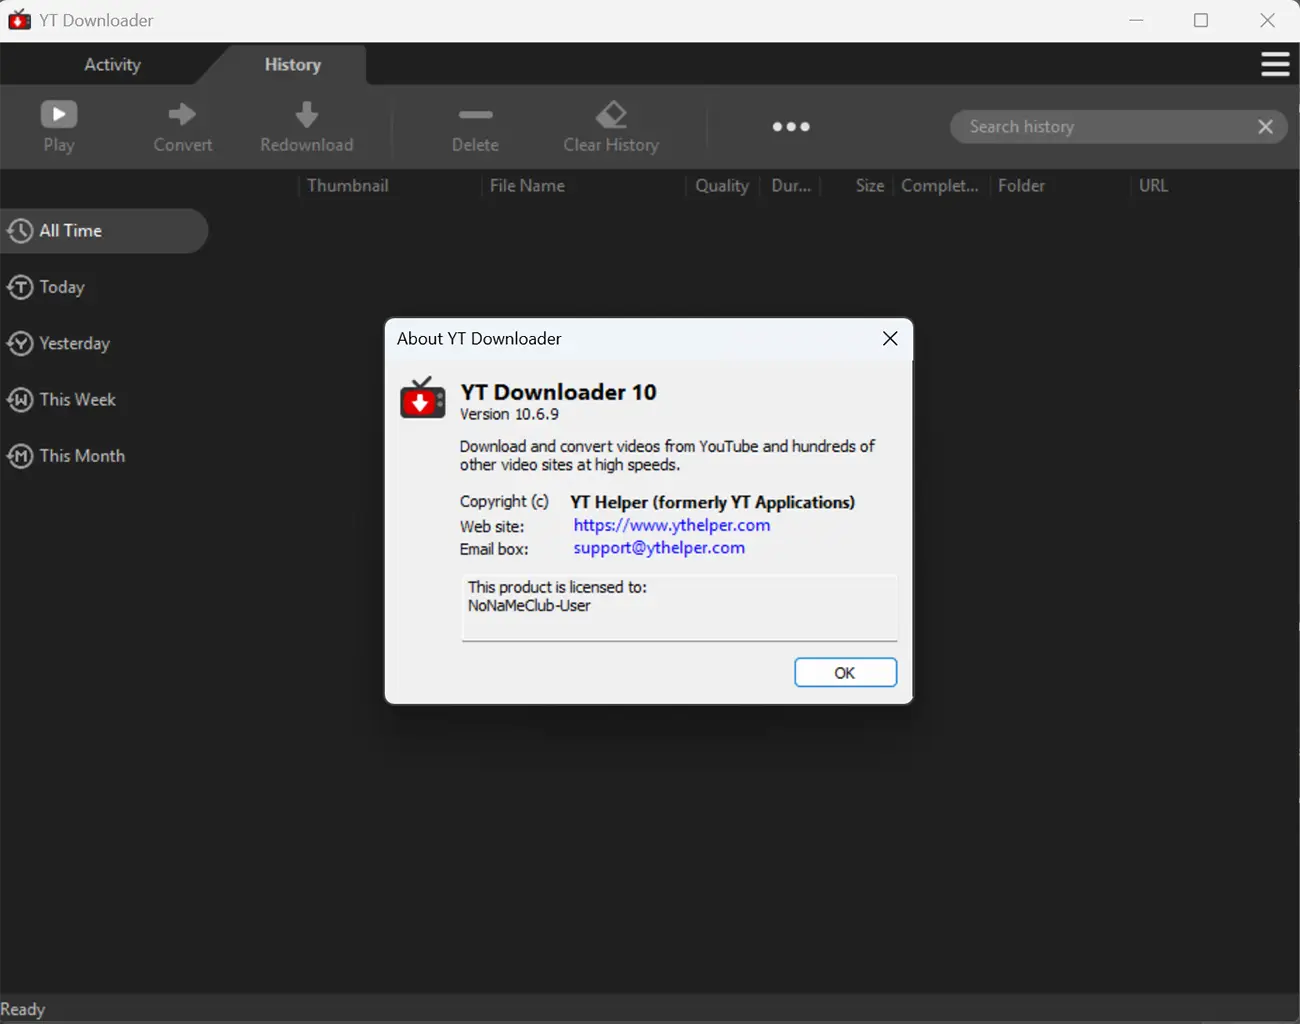The height and width of the screenshot is (1024, 1300).
Task: Sort by the Duration column header
Action: pyautogui.click(x=791, y=186)
